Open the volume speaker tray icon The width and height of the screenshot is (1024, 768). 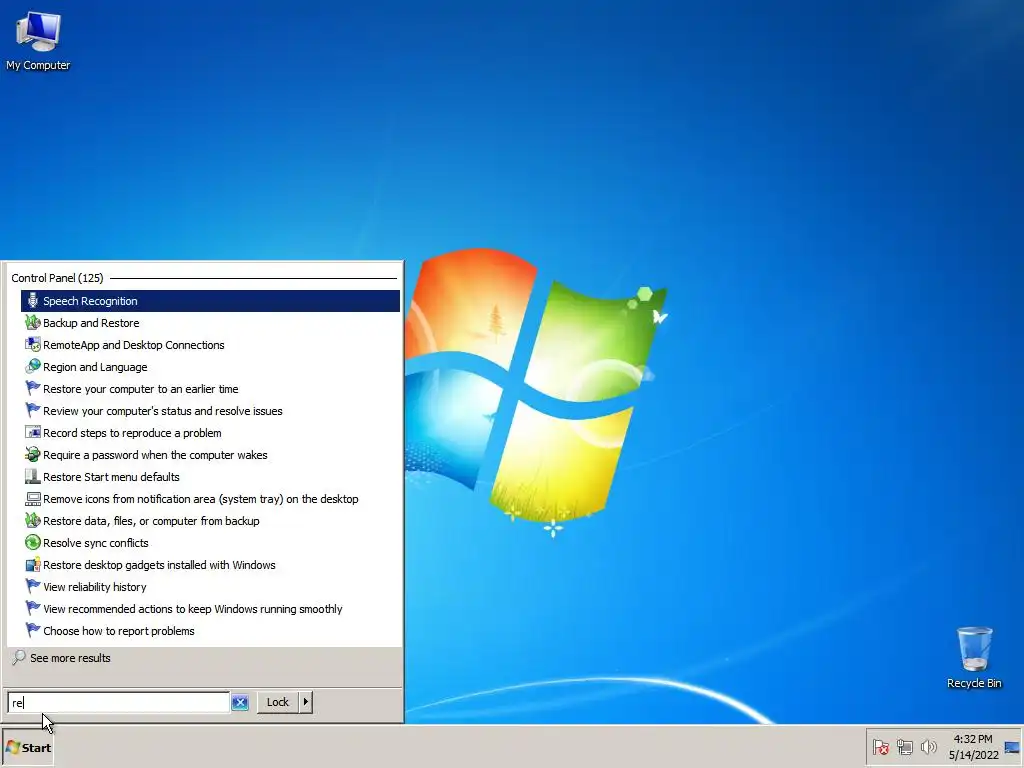[x=929, y=747]
